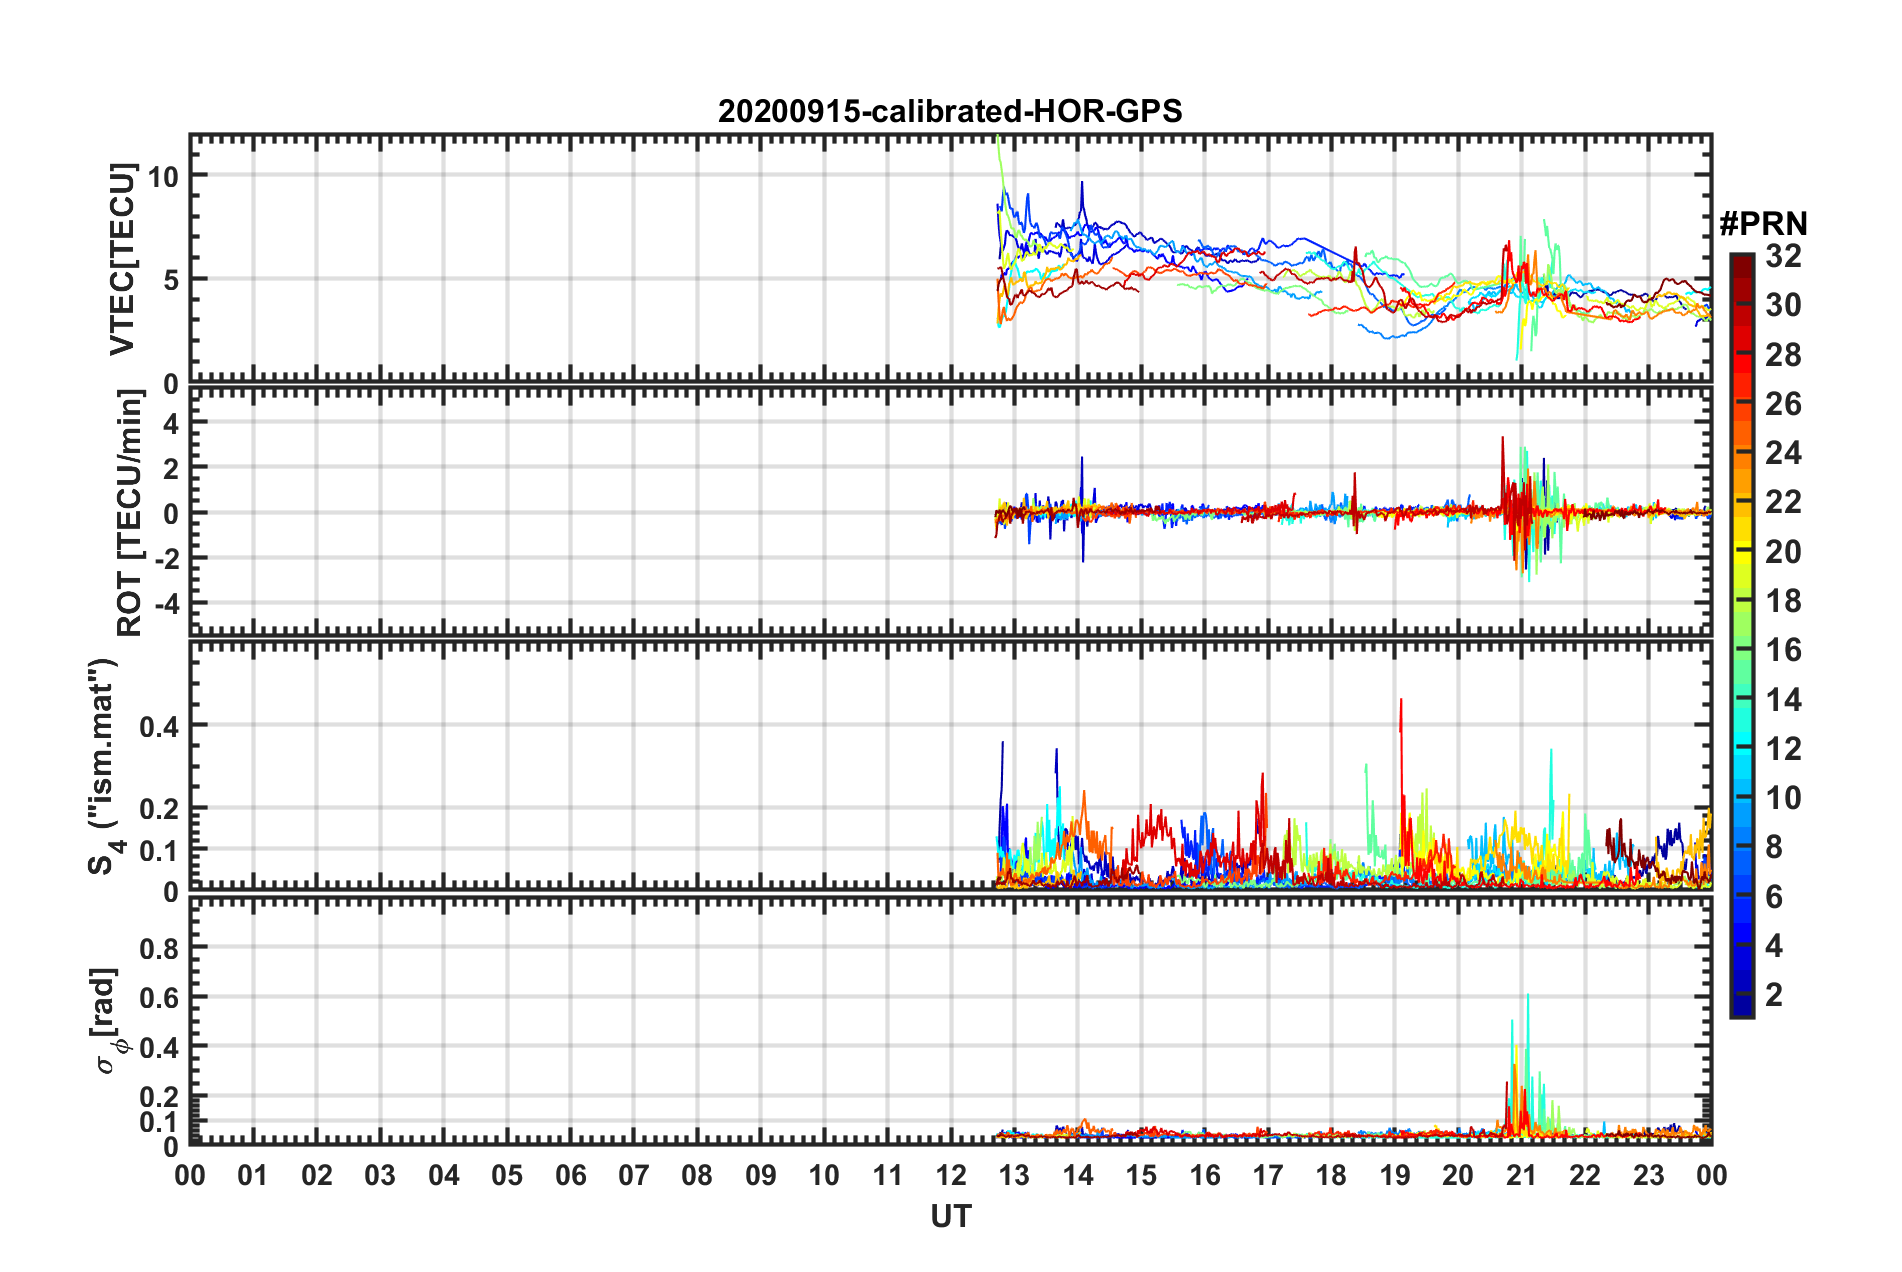Click the '#PRN' colorbar title
Screen dimensions: 1902x1272
(x=1763, y=224)
